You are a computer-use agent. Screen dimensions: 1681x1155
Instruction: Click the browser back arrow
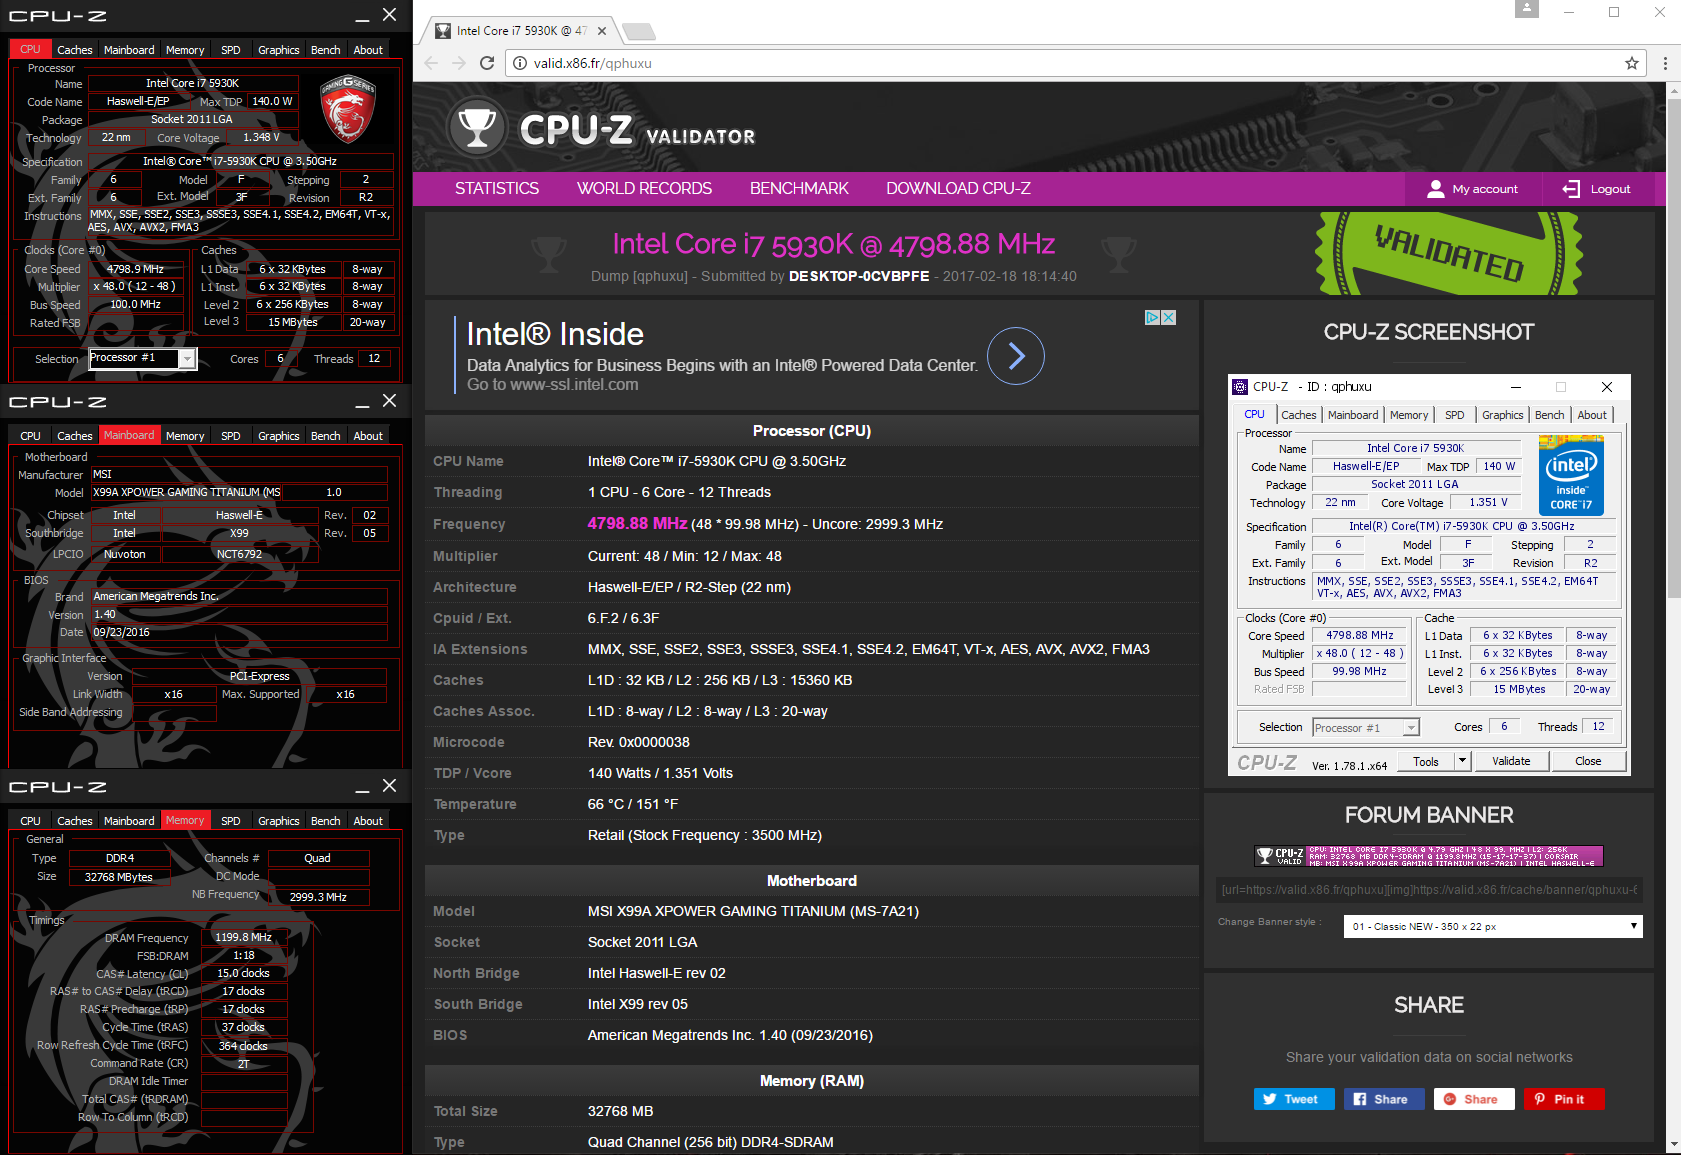point(431,63)
